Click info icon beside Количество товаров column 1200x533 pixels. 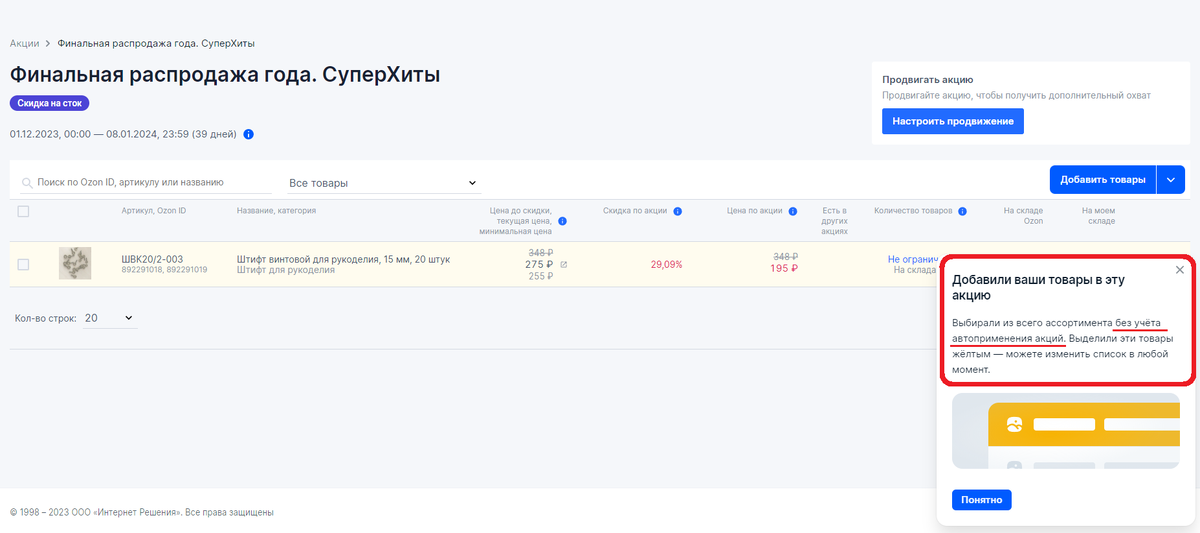962,212
